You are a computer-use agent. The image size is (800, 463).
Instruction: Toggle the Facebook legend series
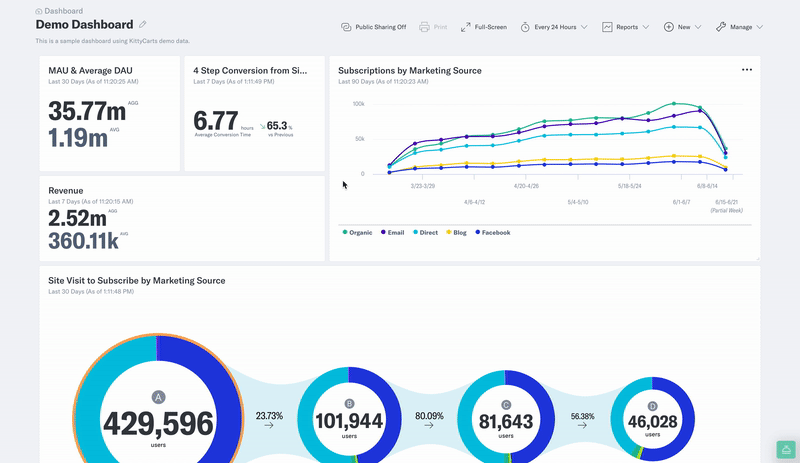(492, 232)
